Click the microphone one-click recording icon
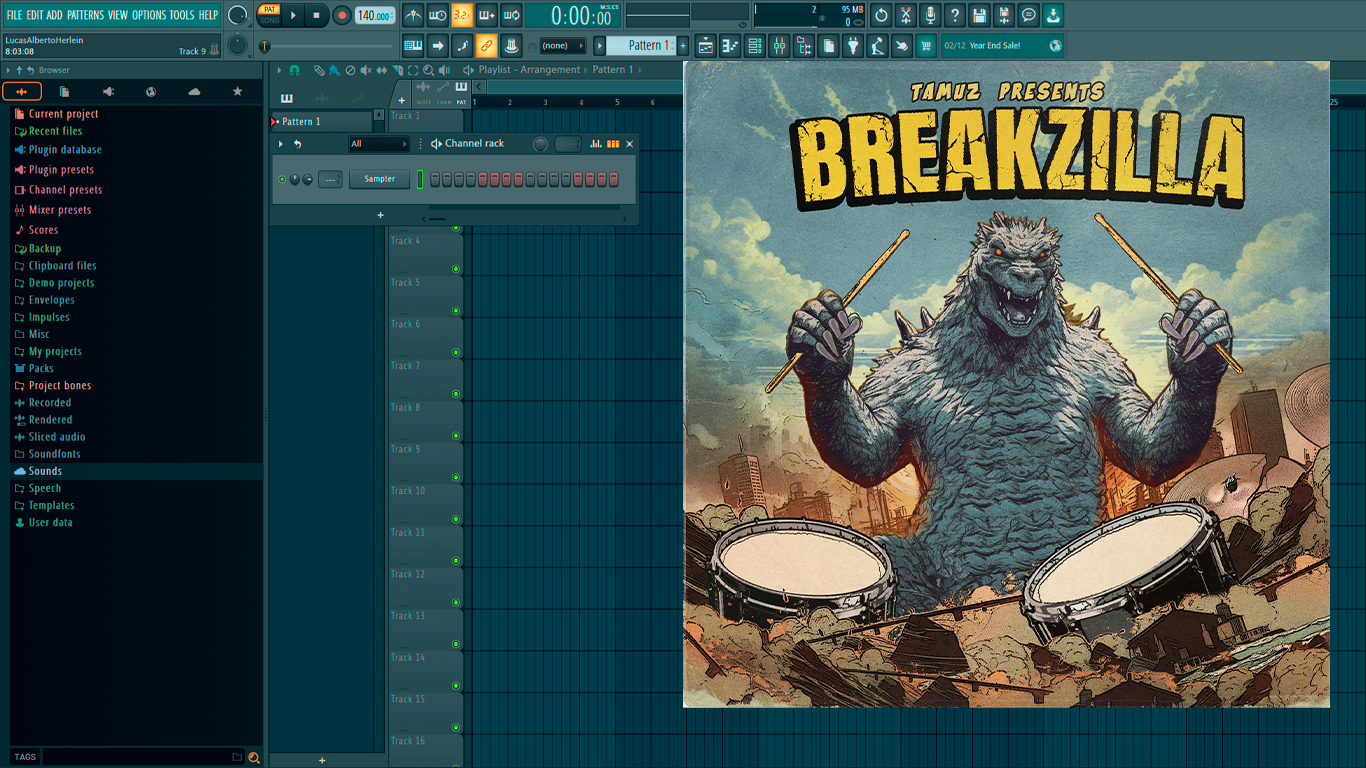 [x=930, y=15]
